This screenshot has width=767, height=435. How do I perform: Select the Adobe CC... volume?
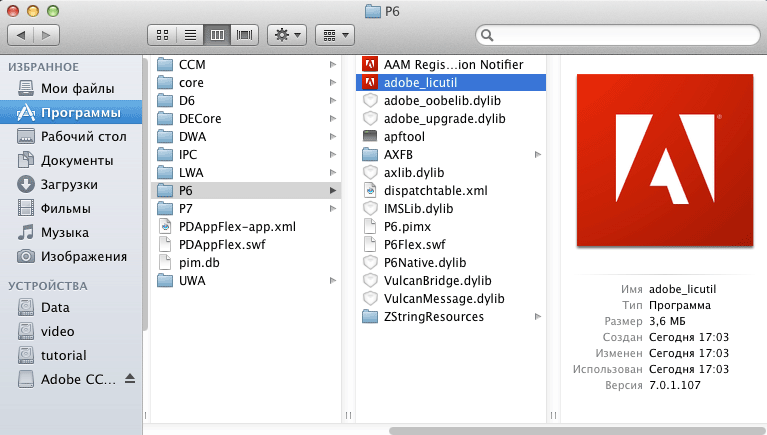pos(71,379)
